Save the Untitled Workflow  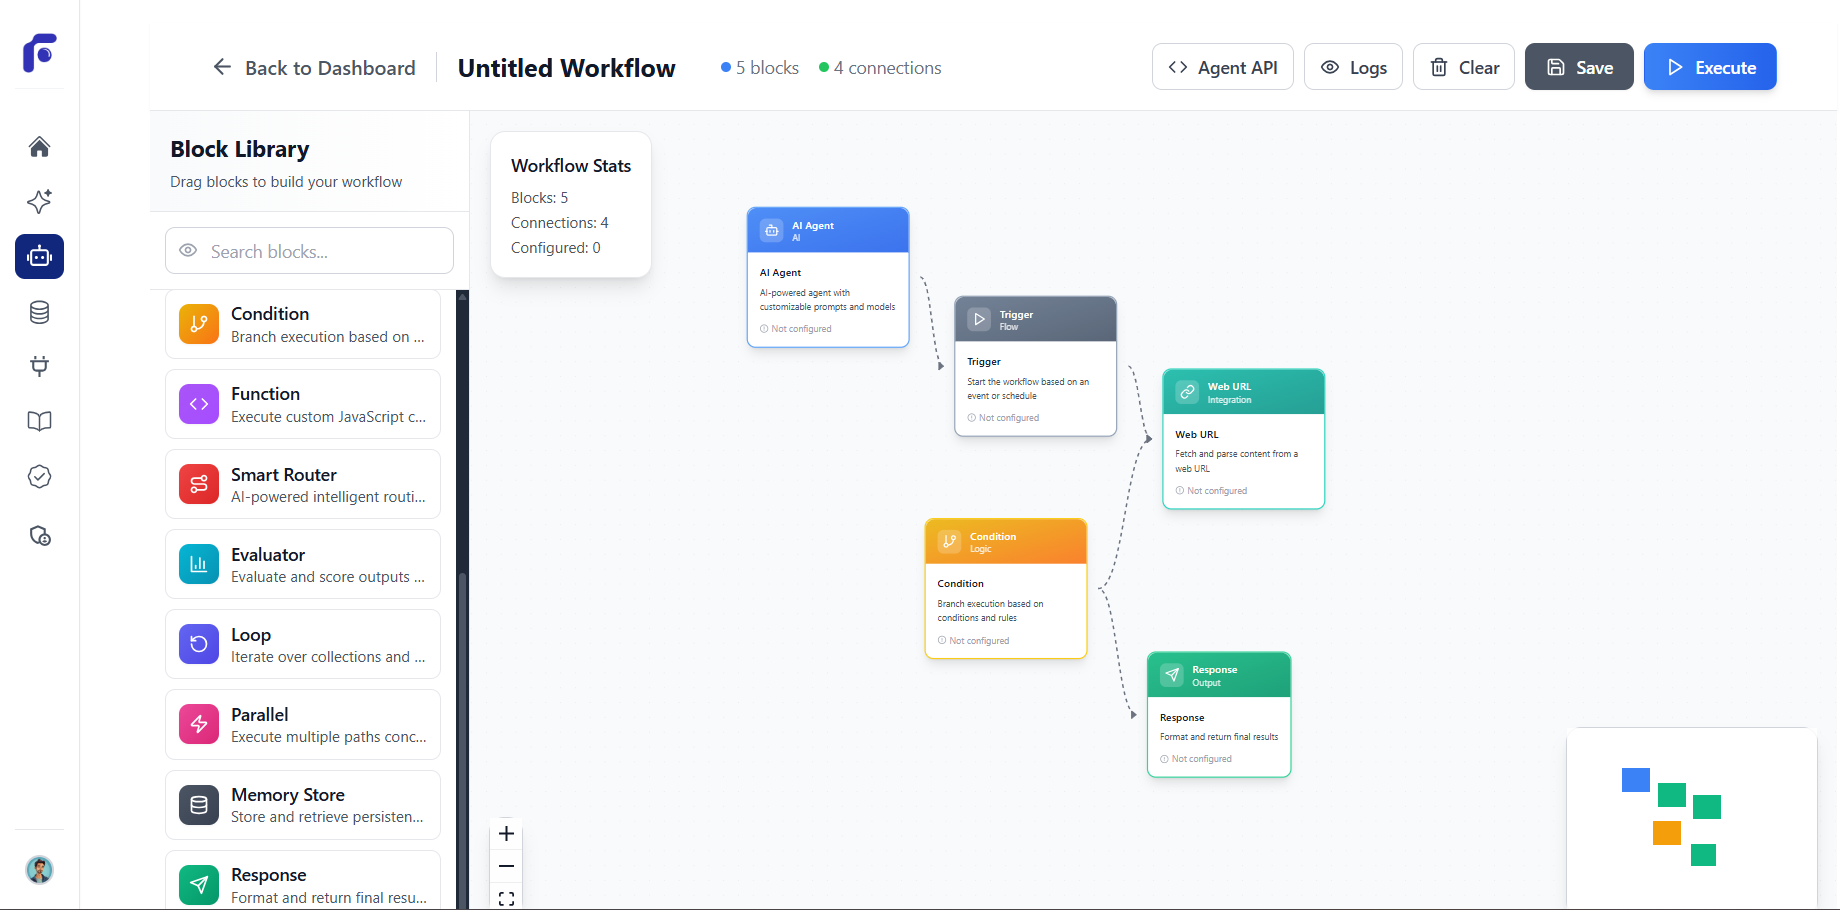tap(1579, 66)
